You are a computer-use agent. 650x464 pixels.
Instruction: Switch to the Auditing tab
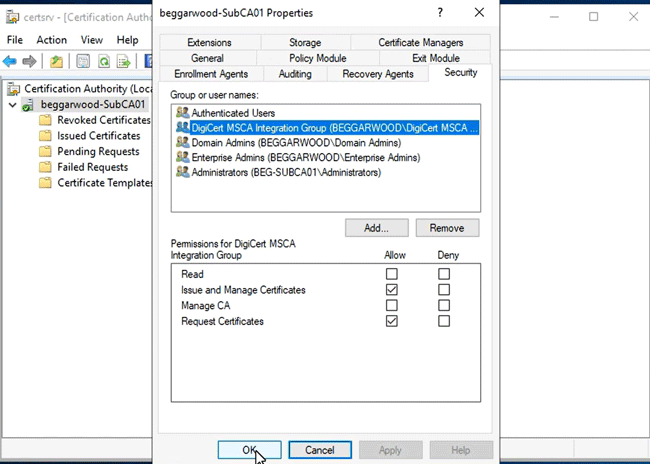(x=294, y=74)
